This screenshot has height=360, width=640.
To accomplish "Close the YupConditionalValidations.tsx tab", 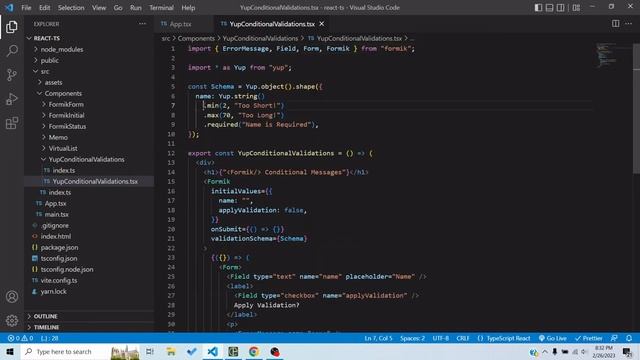I will coord(322,24).
